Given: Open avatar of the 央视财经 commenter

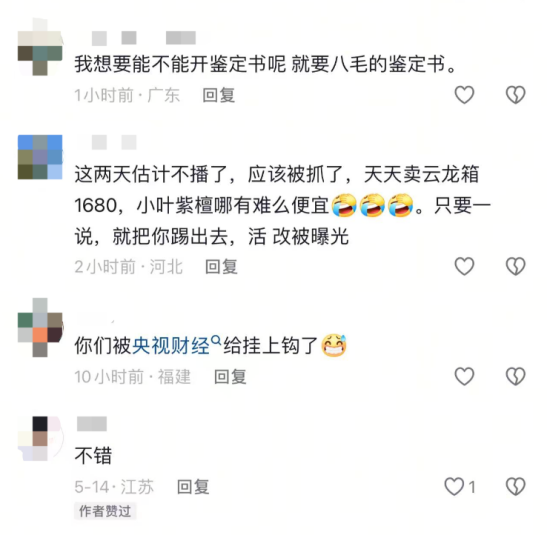Looking at the screenshot, I should pyautogui.click(x=40, y=327).
